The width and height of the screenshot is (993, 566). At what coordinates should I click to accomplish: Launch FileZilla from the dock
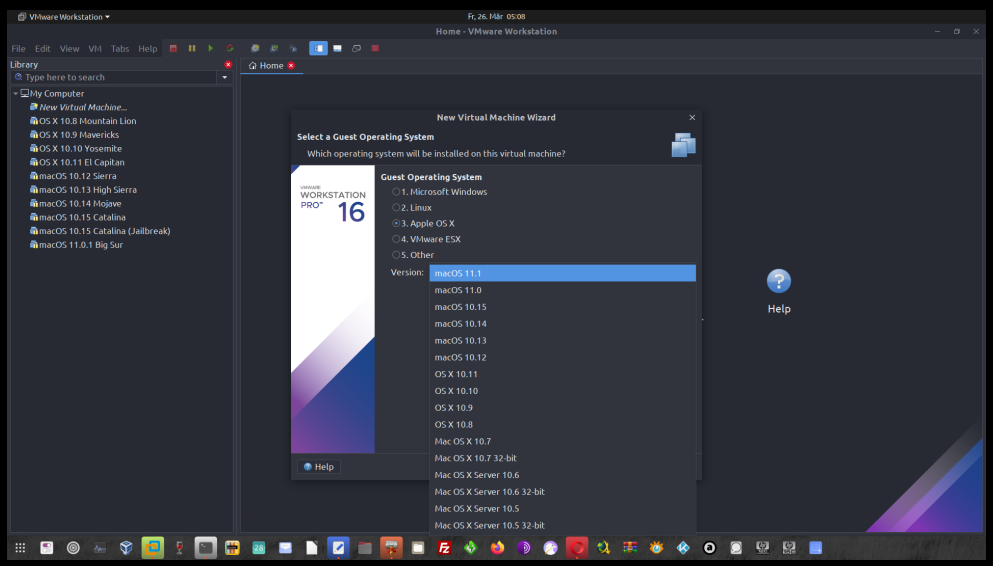(x=444, y=548)
